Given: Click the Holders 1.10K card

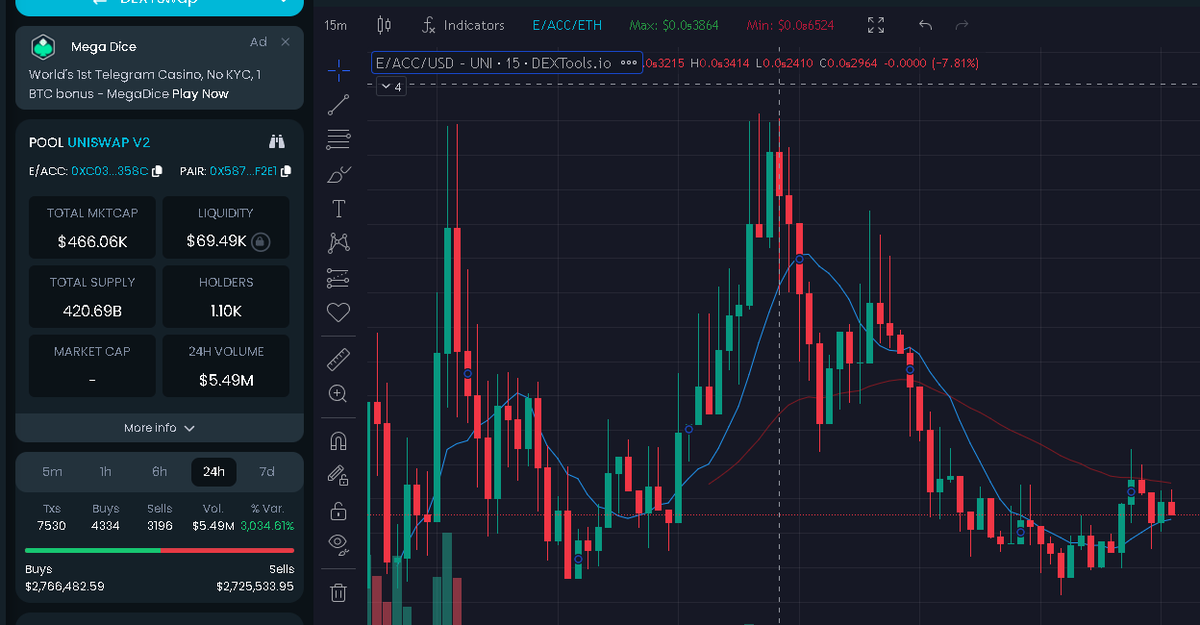Looking at the screenshot, I should 226,296.
